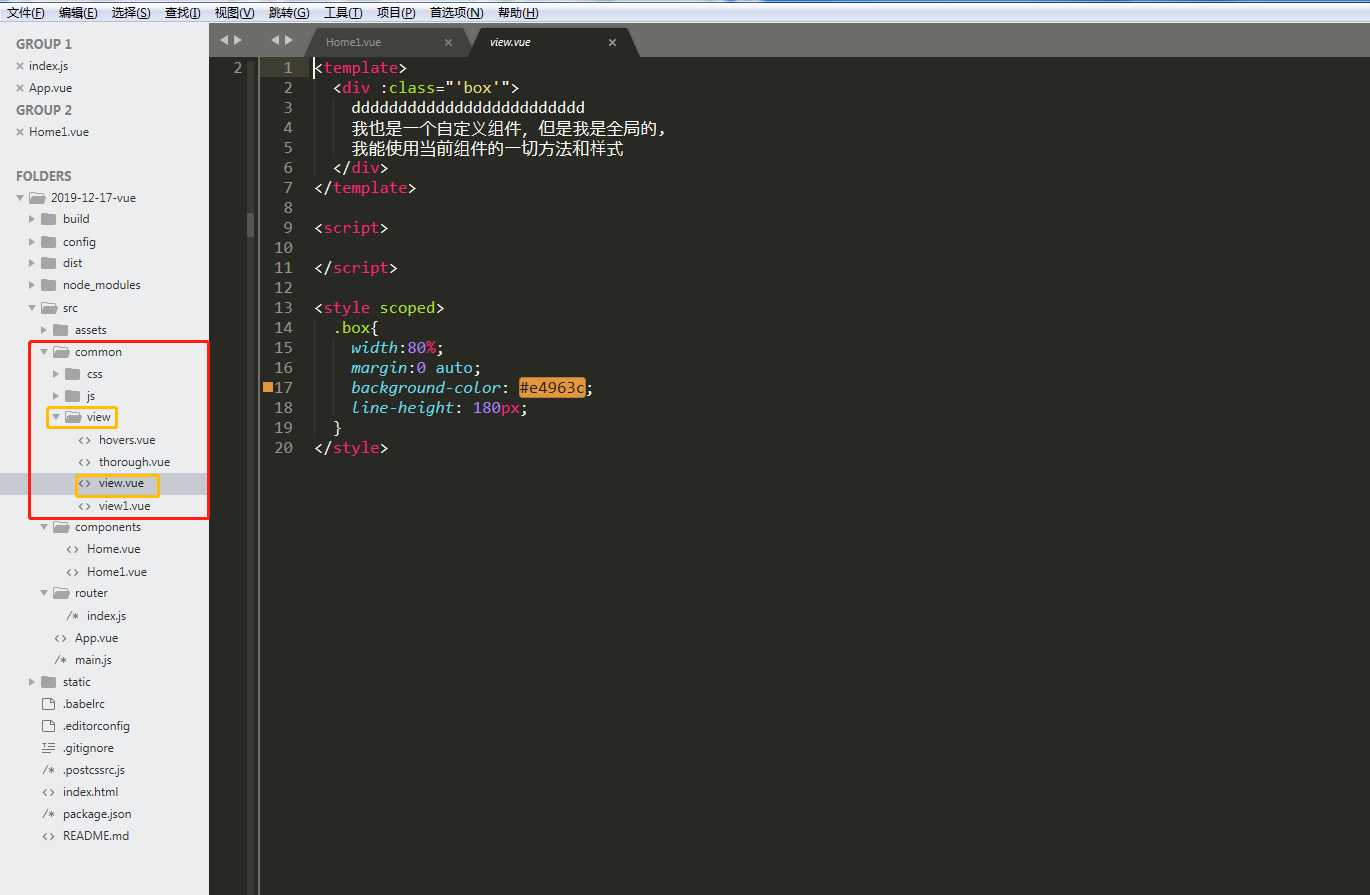Collapse the view folder arrow
The height and width of the screenshot is (895, 1370).
point(56,417)
